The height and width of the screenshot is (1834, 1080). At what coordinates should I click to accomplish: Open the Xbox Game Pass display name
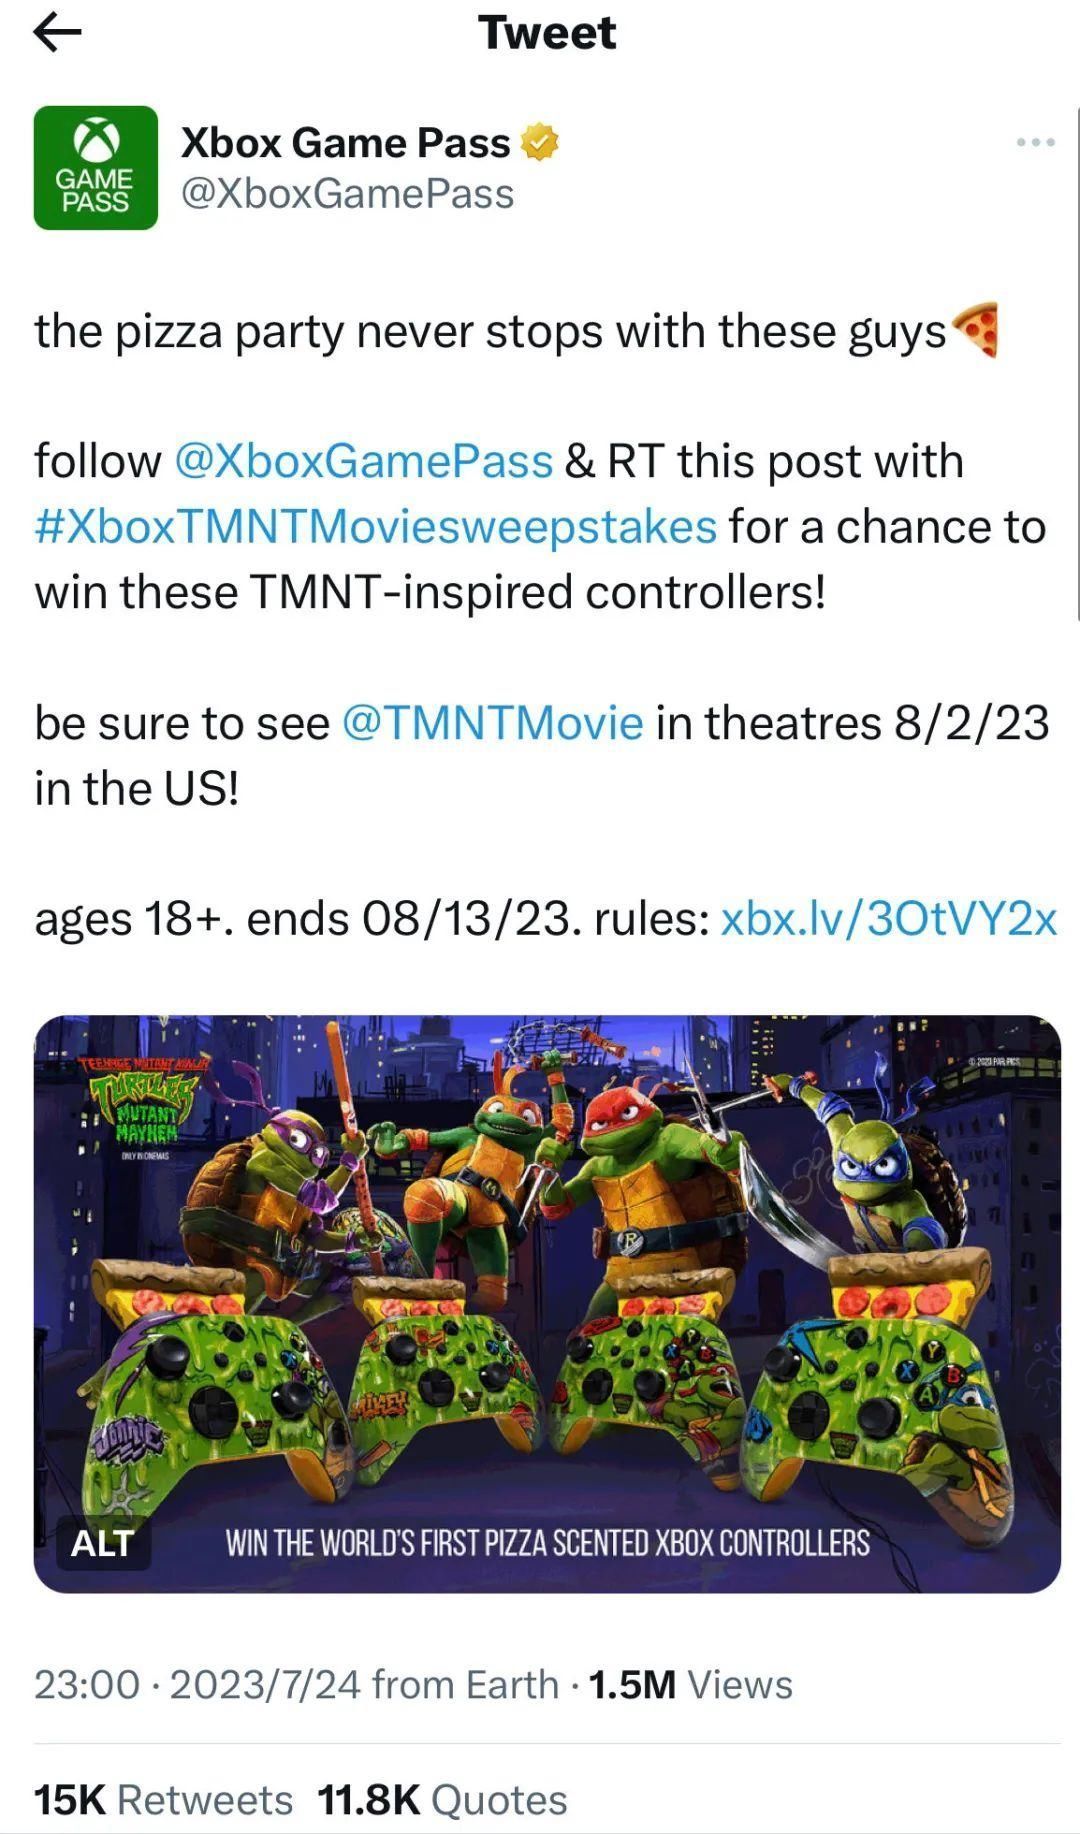pos(345,143)
